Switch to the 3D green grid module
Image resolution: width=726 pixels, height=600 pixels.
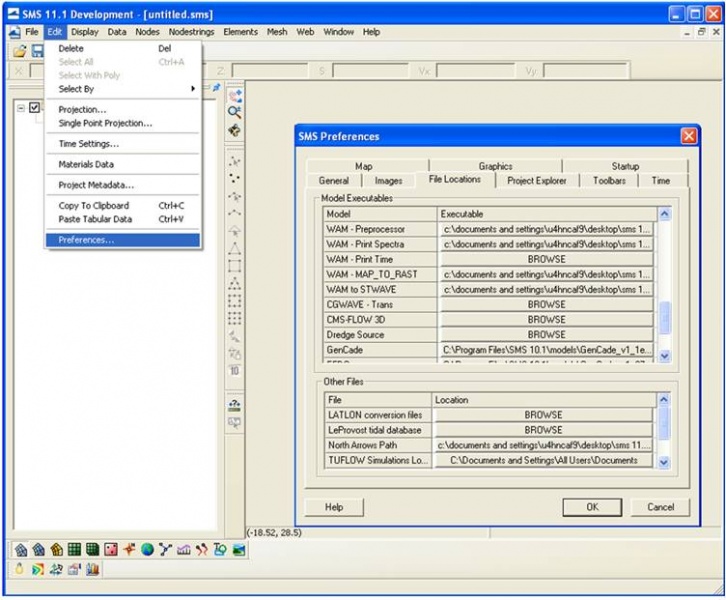(93, 550)
